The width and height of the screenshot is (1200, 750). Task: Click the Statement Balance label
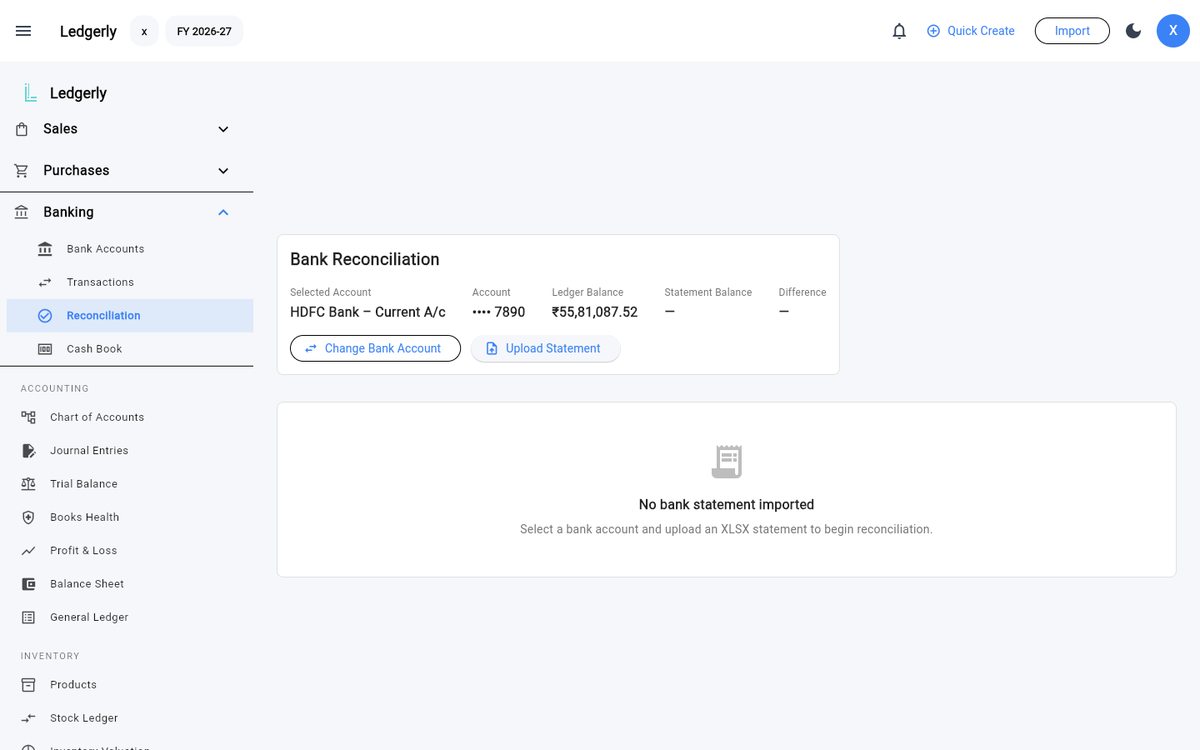pos(708,292)
